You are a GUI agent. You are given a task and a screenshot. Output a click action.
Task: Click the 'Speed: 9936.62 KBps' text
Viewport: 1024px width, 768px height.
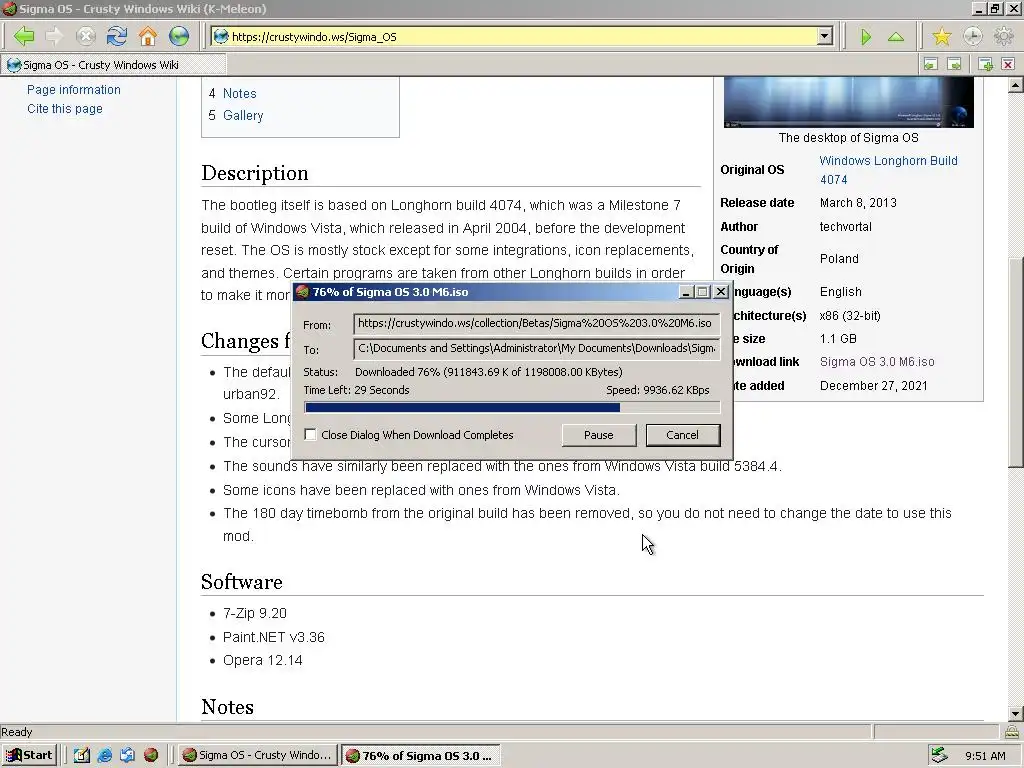pos(658,390)
